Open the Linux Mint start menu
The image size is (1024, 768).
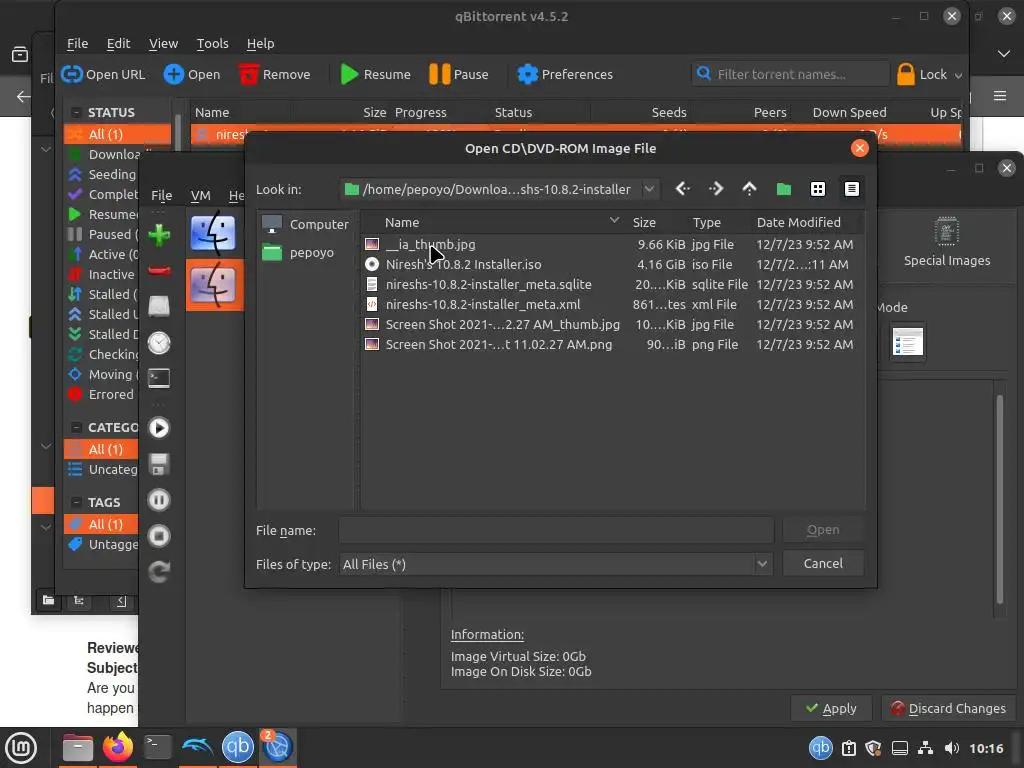21,747
